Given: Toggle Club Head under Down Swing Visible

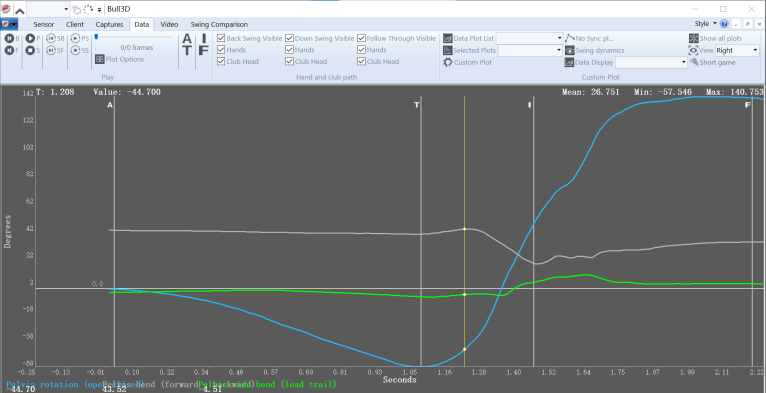Looking at the screenshot, I should coord(289,62).
